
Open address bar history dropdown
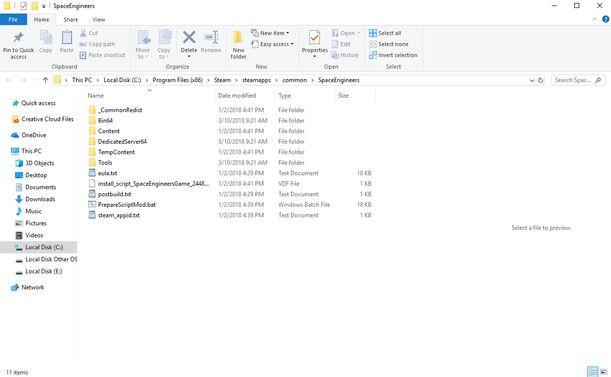pos(532,80)
